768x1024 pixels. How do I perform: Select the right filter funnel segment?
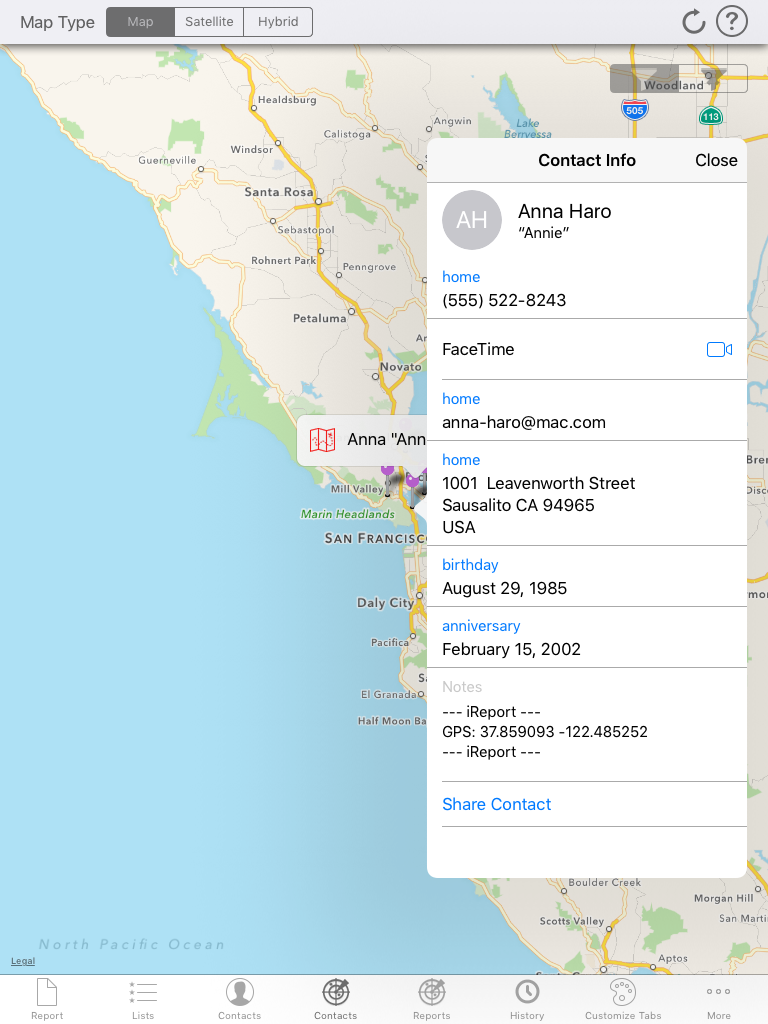coord(713,78)
